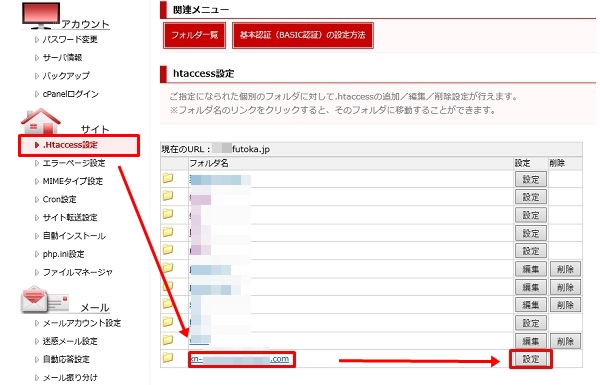600x385 pixels.
Task: Click the 設定 column header
Action: pyautogui.click(x=522, y=163)
